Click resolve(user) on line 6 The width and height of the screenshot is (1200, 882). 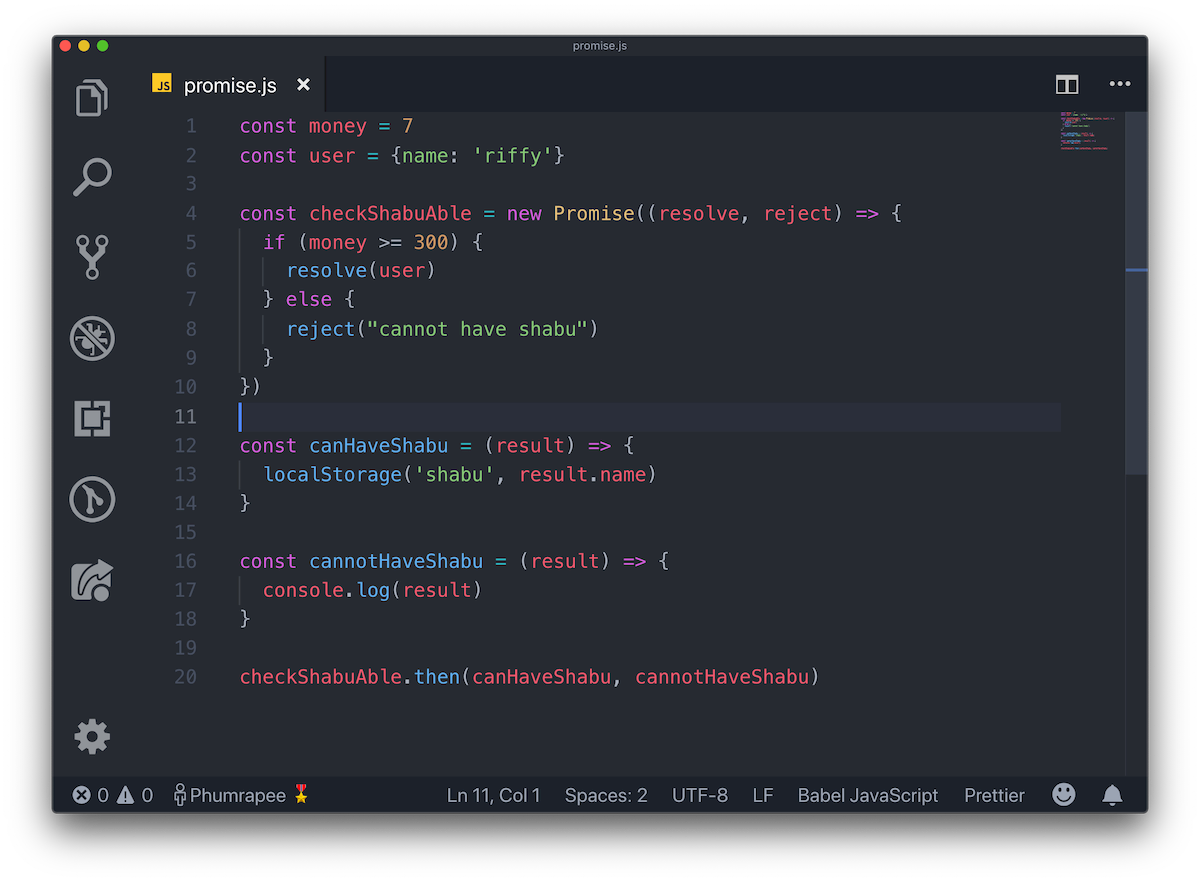[x=362, y=271]
